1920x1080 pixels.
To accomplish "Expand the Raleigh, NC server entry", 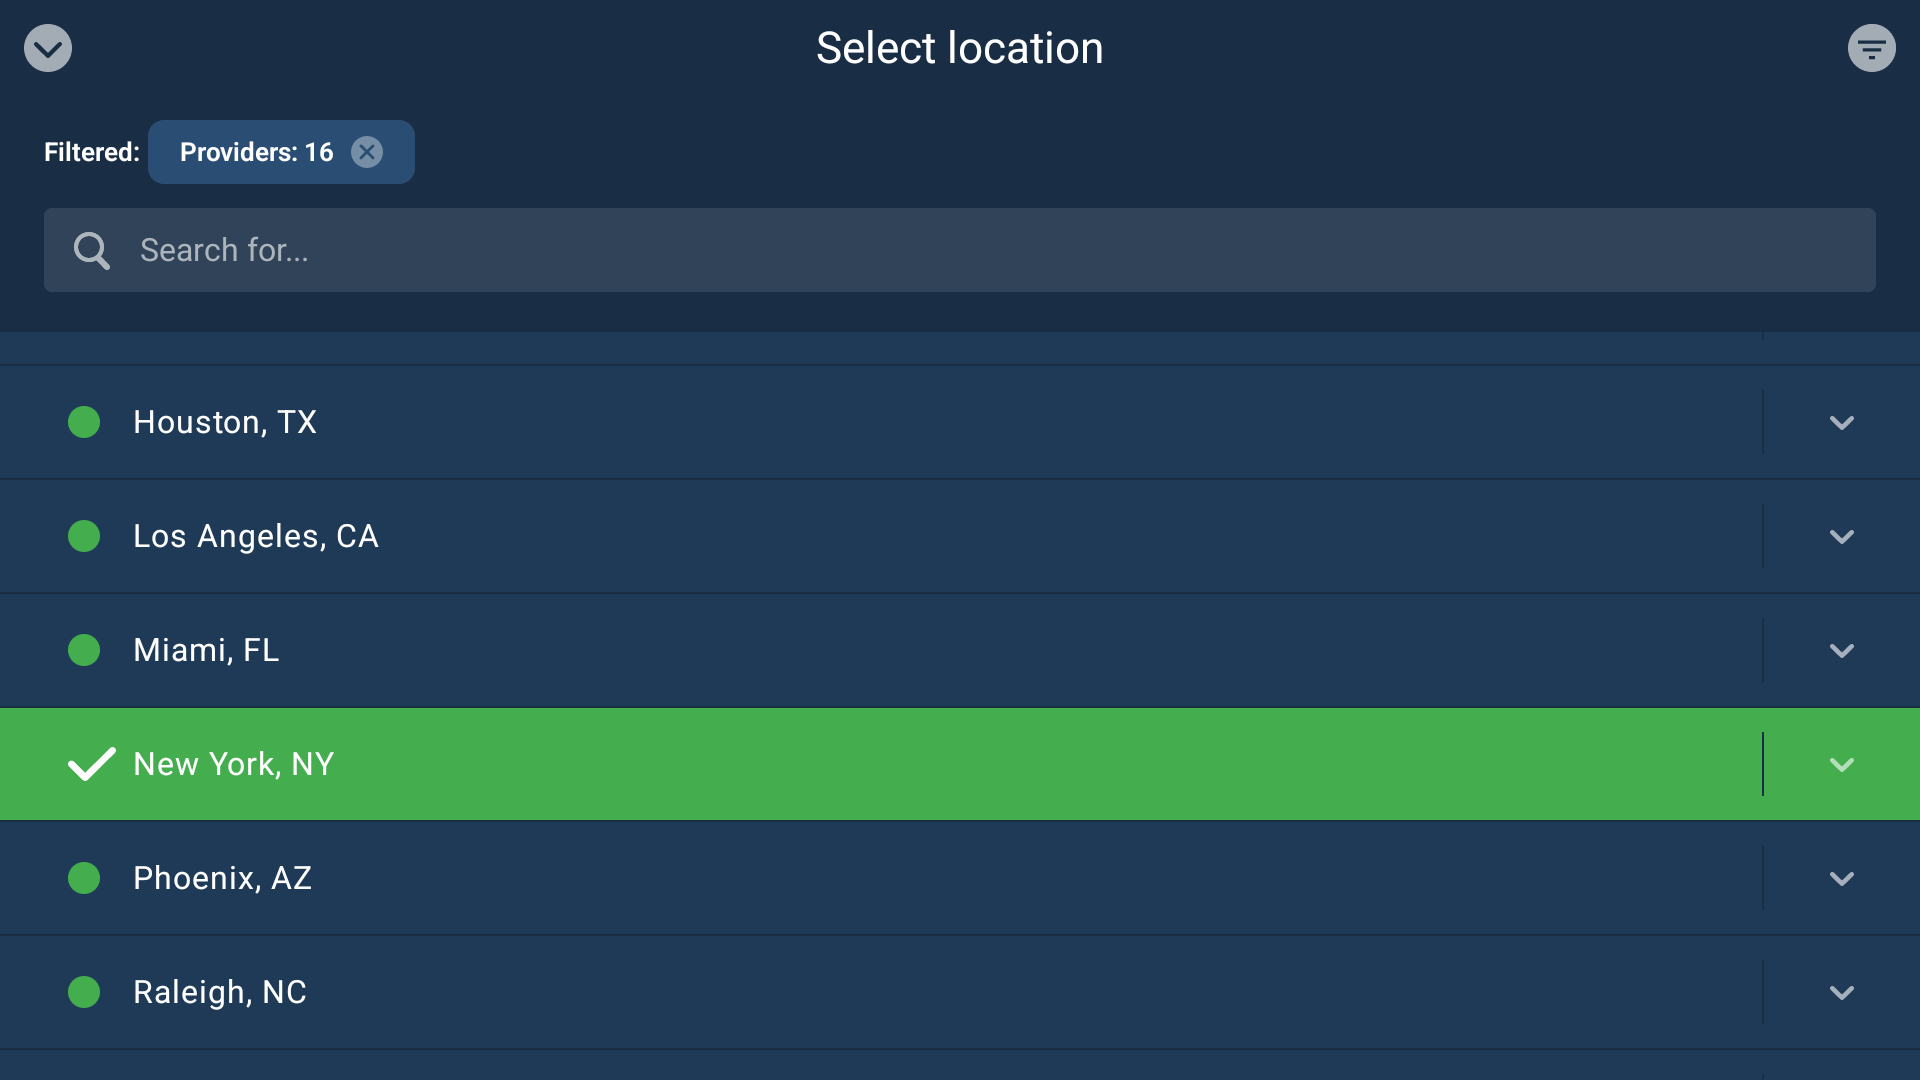I will [x=1842, y=992].
